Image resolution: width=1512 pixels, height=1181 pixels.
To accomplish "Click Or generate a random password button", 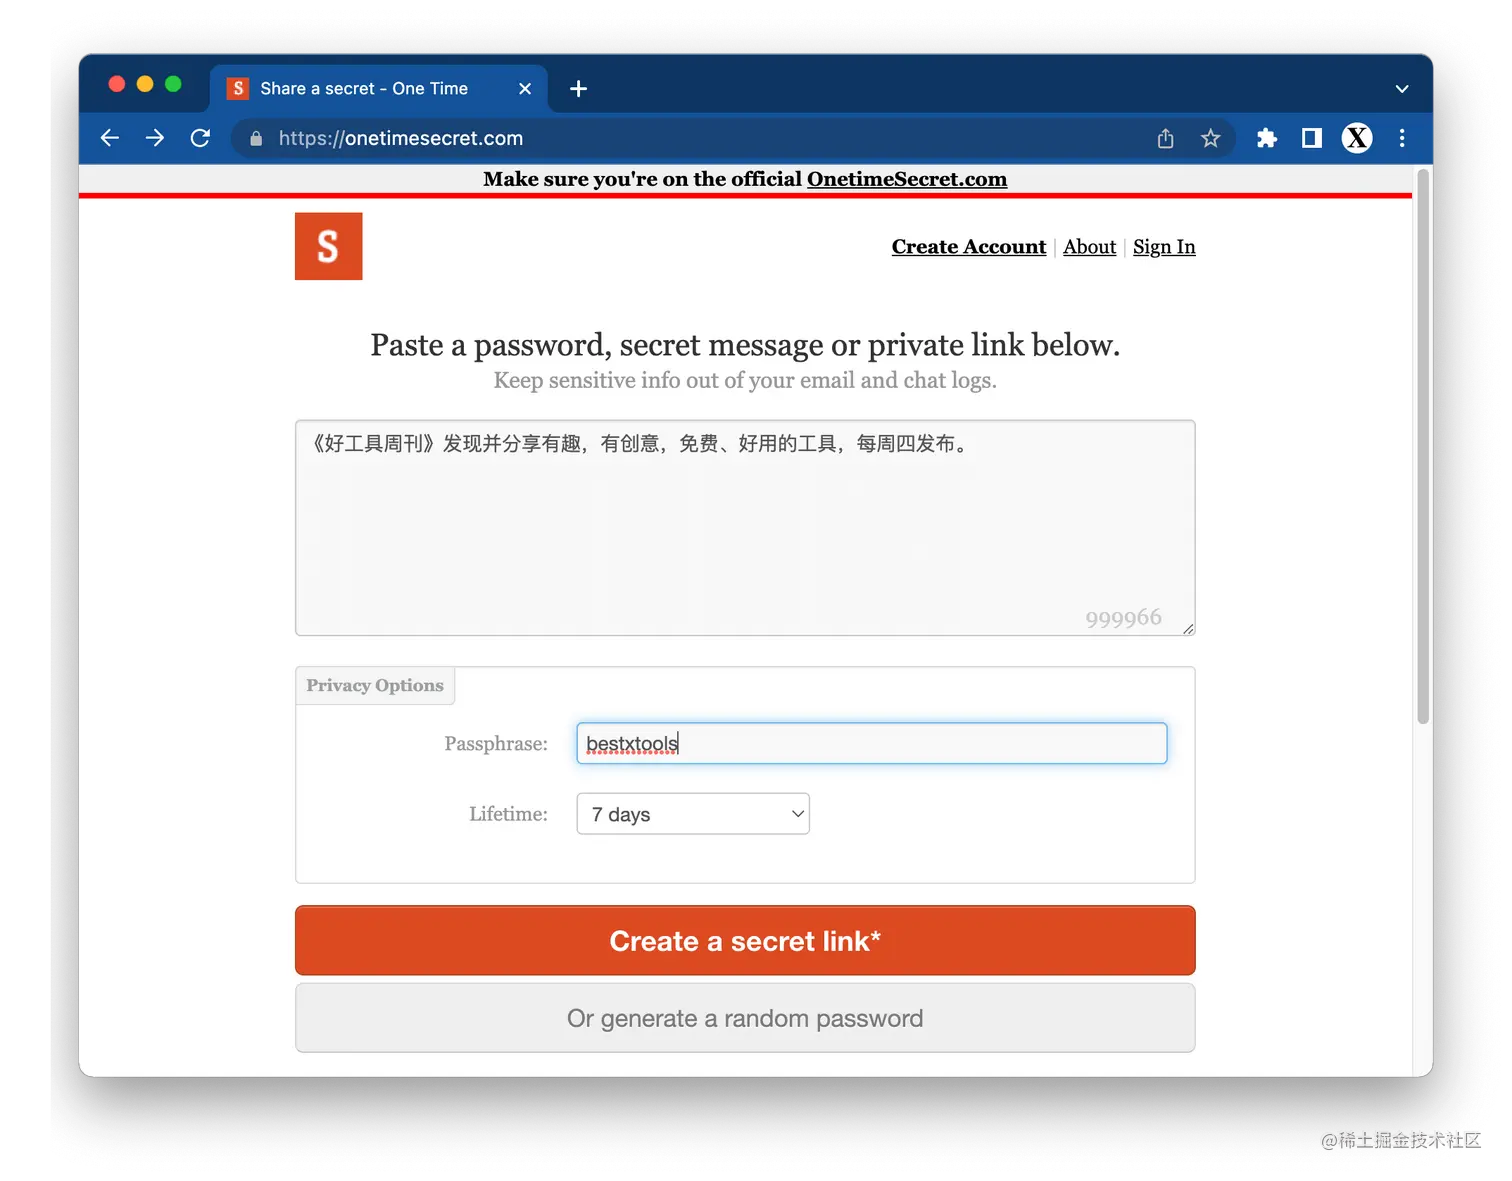I will coord(745,1018).
